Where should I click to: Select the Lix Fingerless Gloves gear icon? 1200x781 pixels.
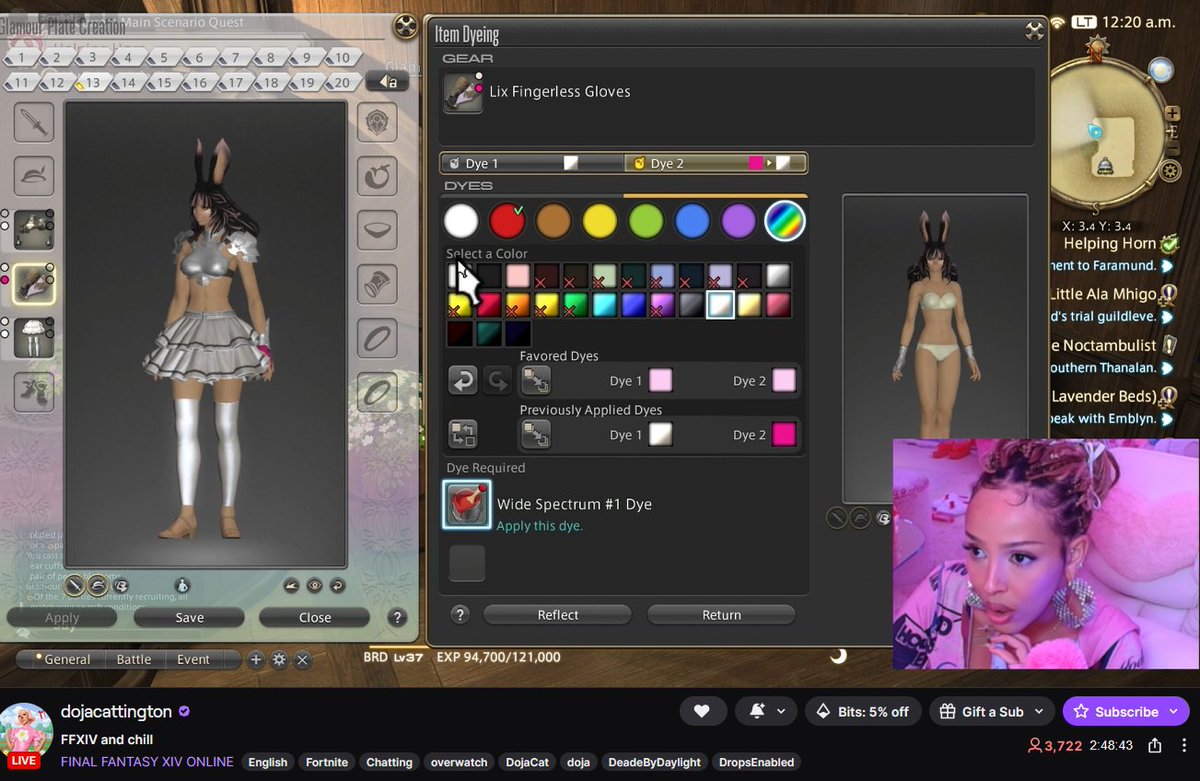click(x=463, y=92)
